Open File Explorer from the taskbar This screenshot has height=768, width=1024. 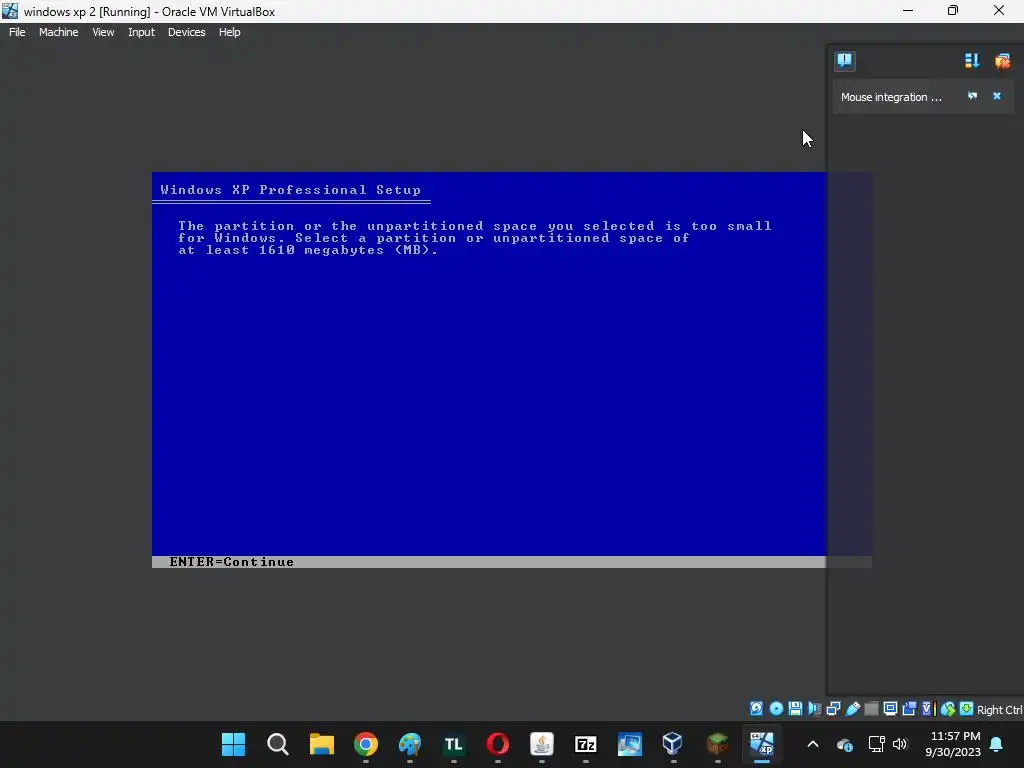click(x=321, y=744)
